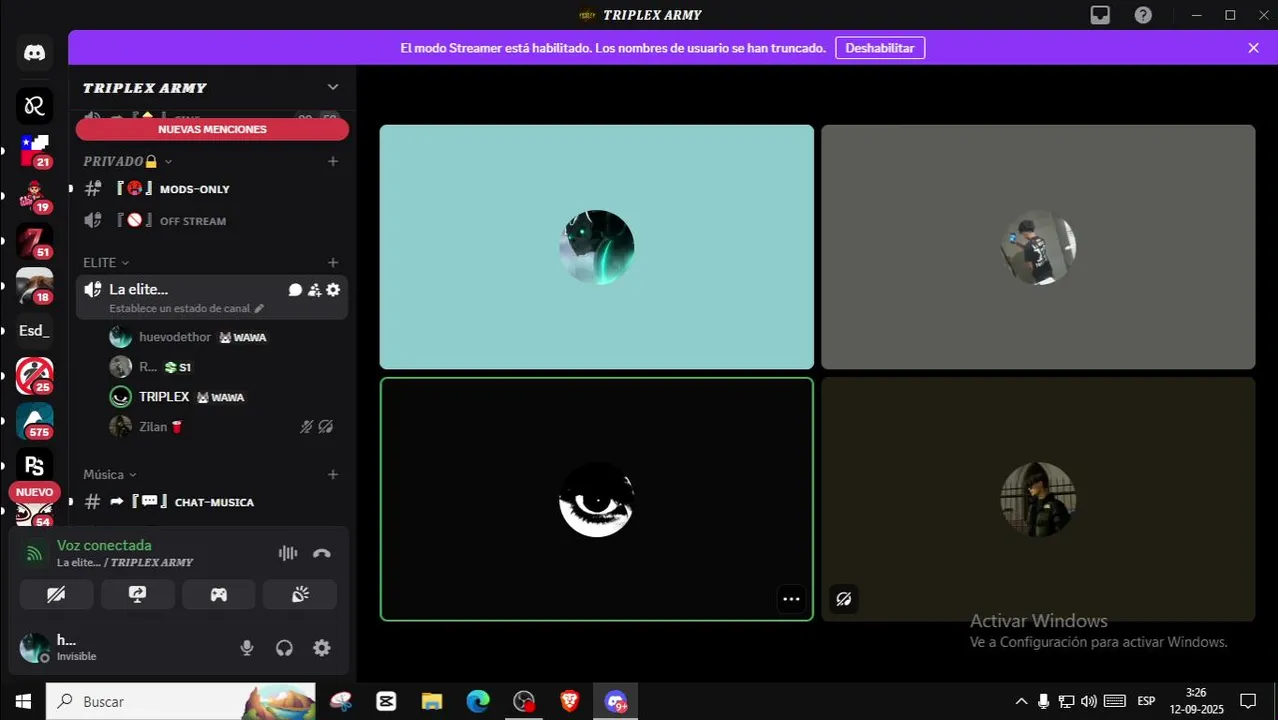Screen dimensions: 1278x720
Task: Create channel in PRIVADO category
Action: coord(333,161)
